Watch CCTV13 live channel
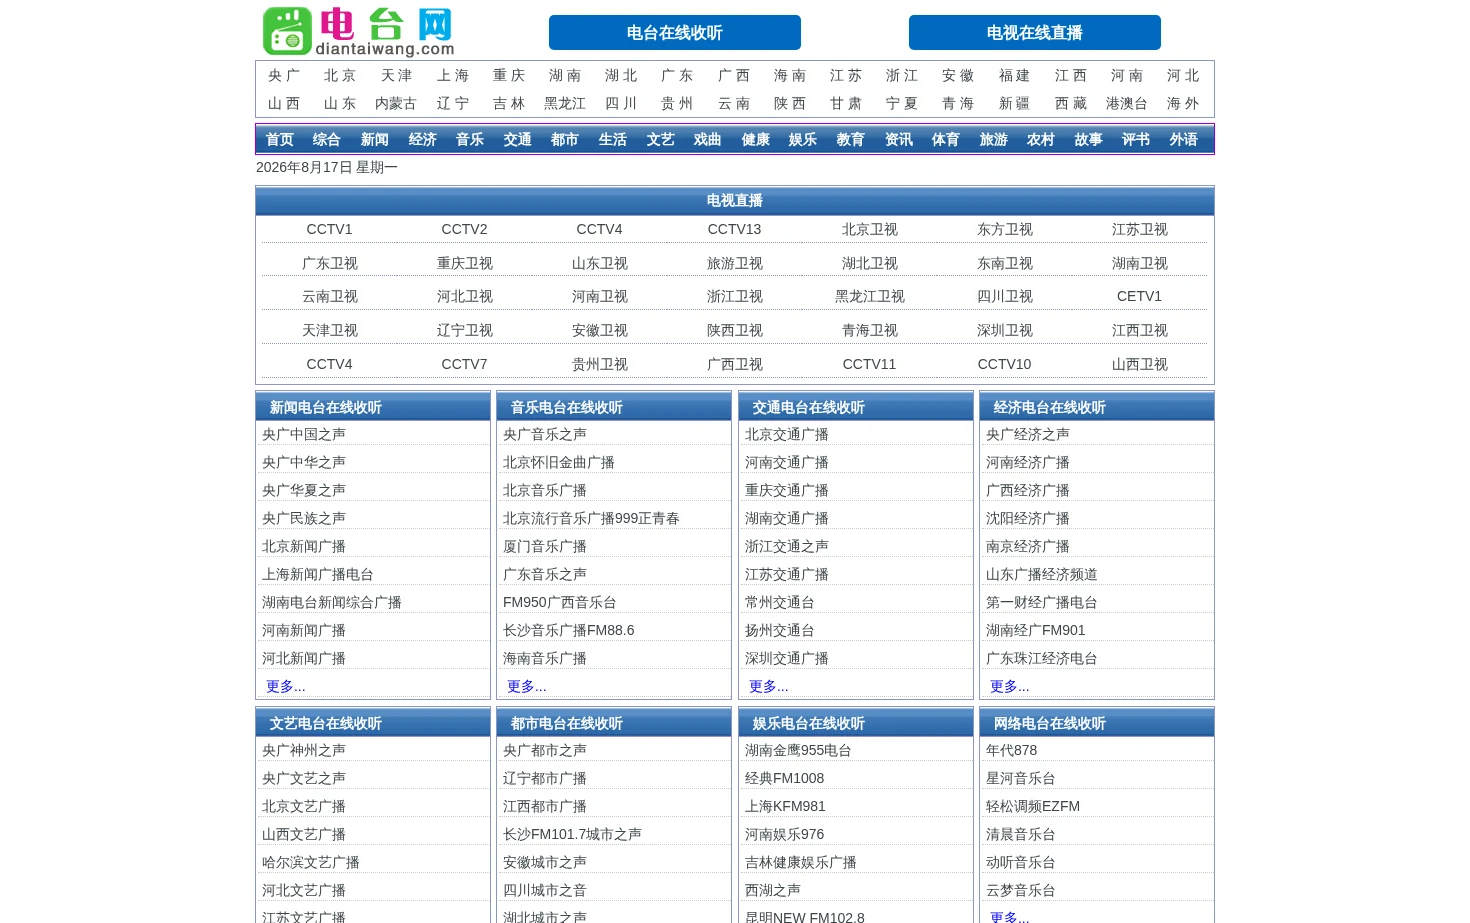Screen dimensions: 1470x923 [x=734, y=229]
